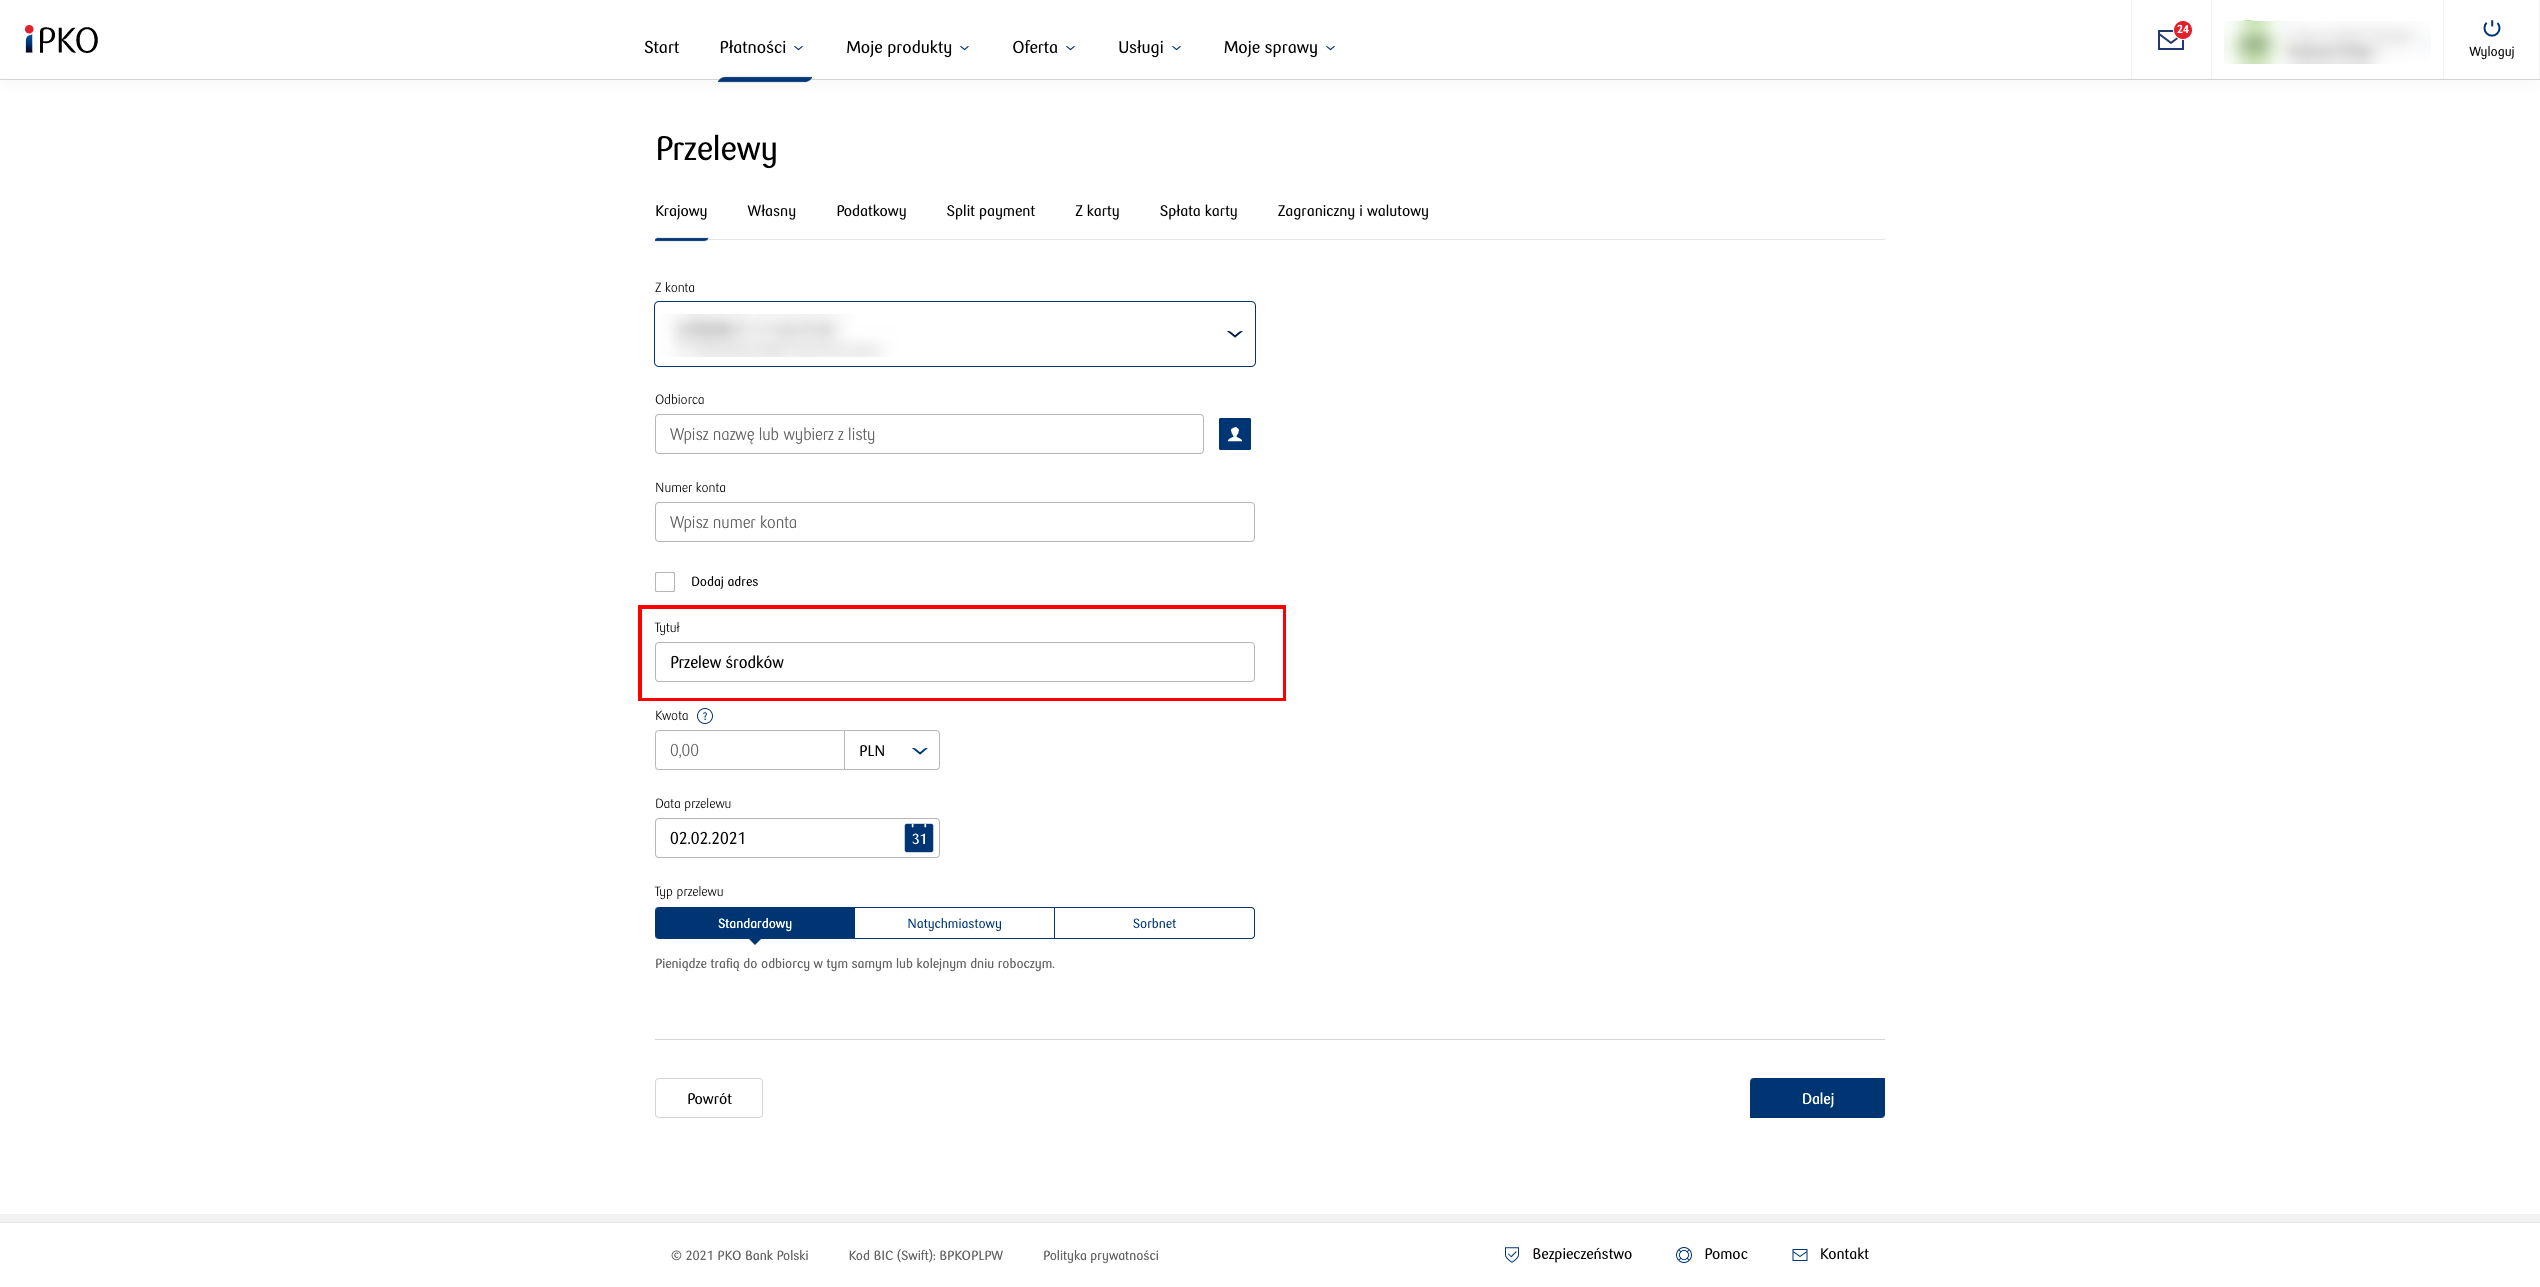Focus the Numer konta input field
This screenshot has height=1287, width=2540.
tap(954, 522)
